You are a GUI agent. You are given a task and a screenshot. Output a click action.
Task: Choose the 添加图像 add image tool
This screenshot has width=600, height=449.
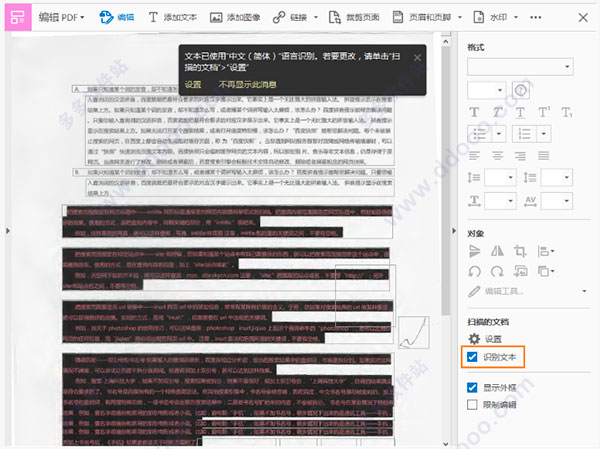tap(235, 17)
